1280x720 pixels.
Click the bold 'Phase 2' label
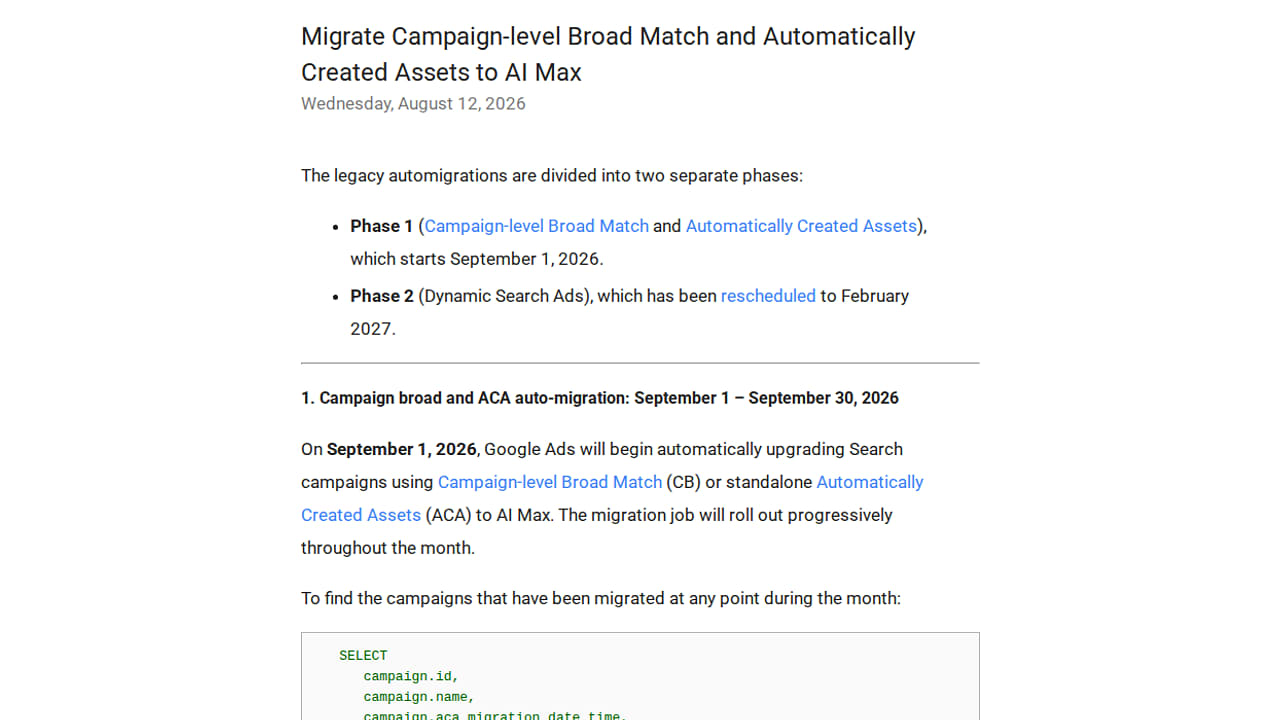tap(382, 296)
